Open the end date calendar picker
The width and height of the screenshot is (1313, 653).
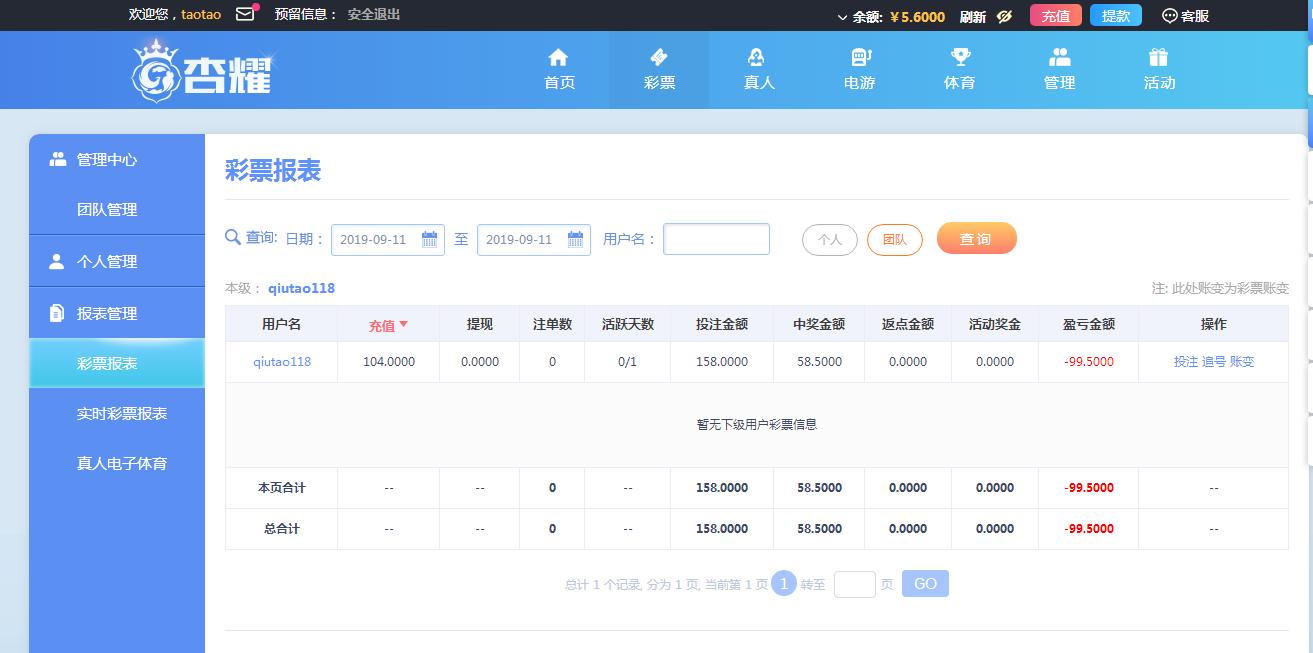[x=575, y=239]
